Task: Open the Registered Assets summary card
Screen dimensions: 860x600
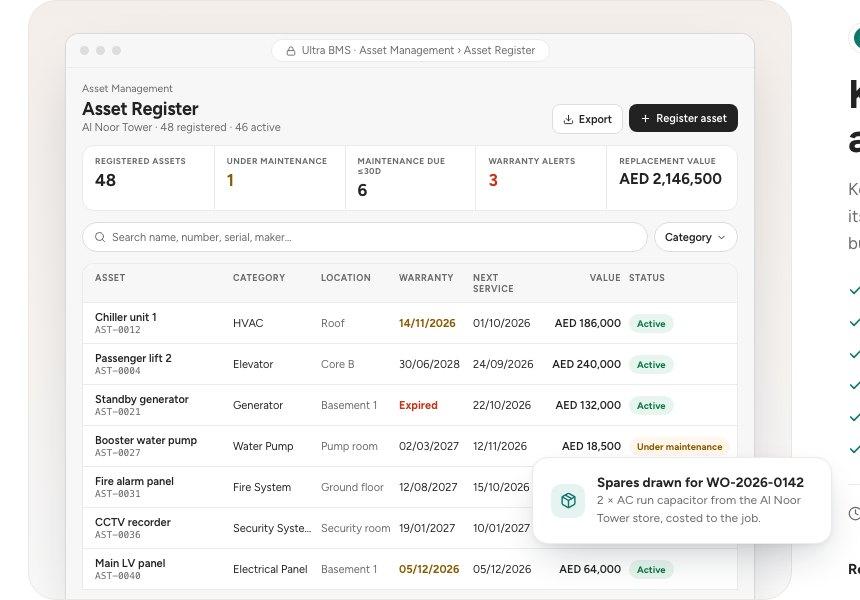Action: point(149,178)
